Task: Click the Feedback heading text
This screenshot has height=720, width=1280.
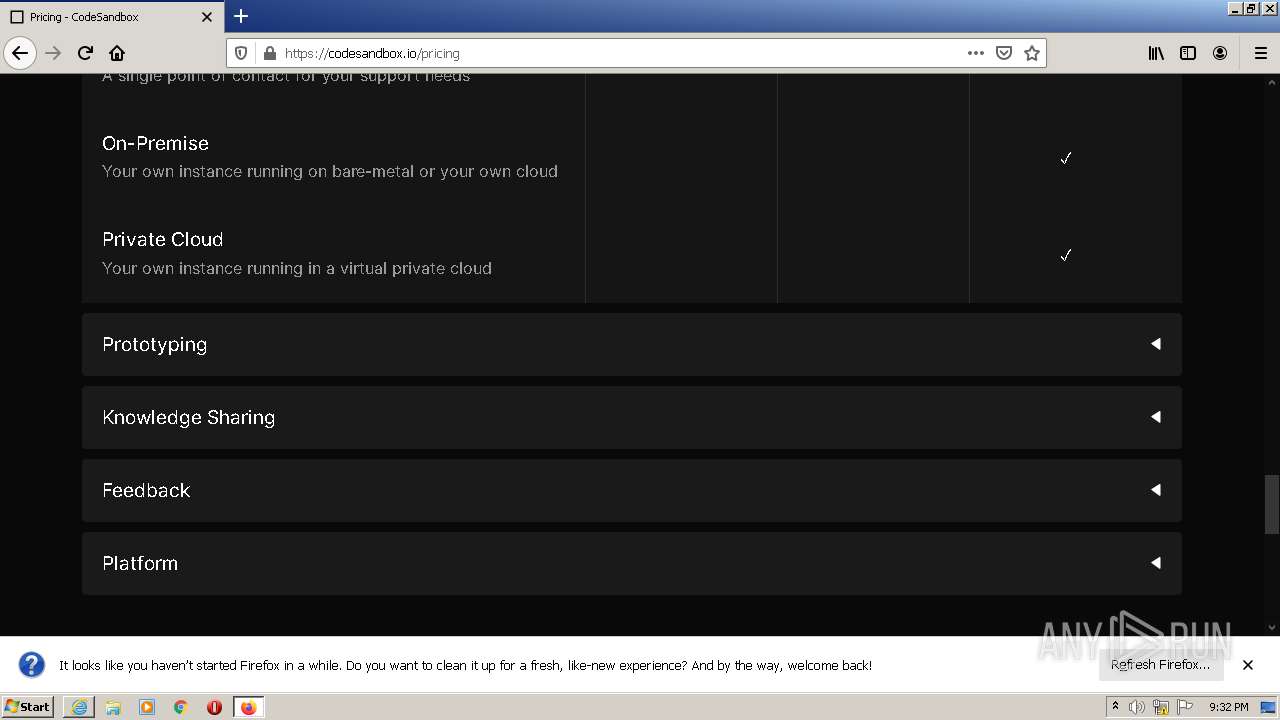Action: [146, 490]
